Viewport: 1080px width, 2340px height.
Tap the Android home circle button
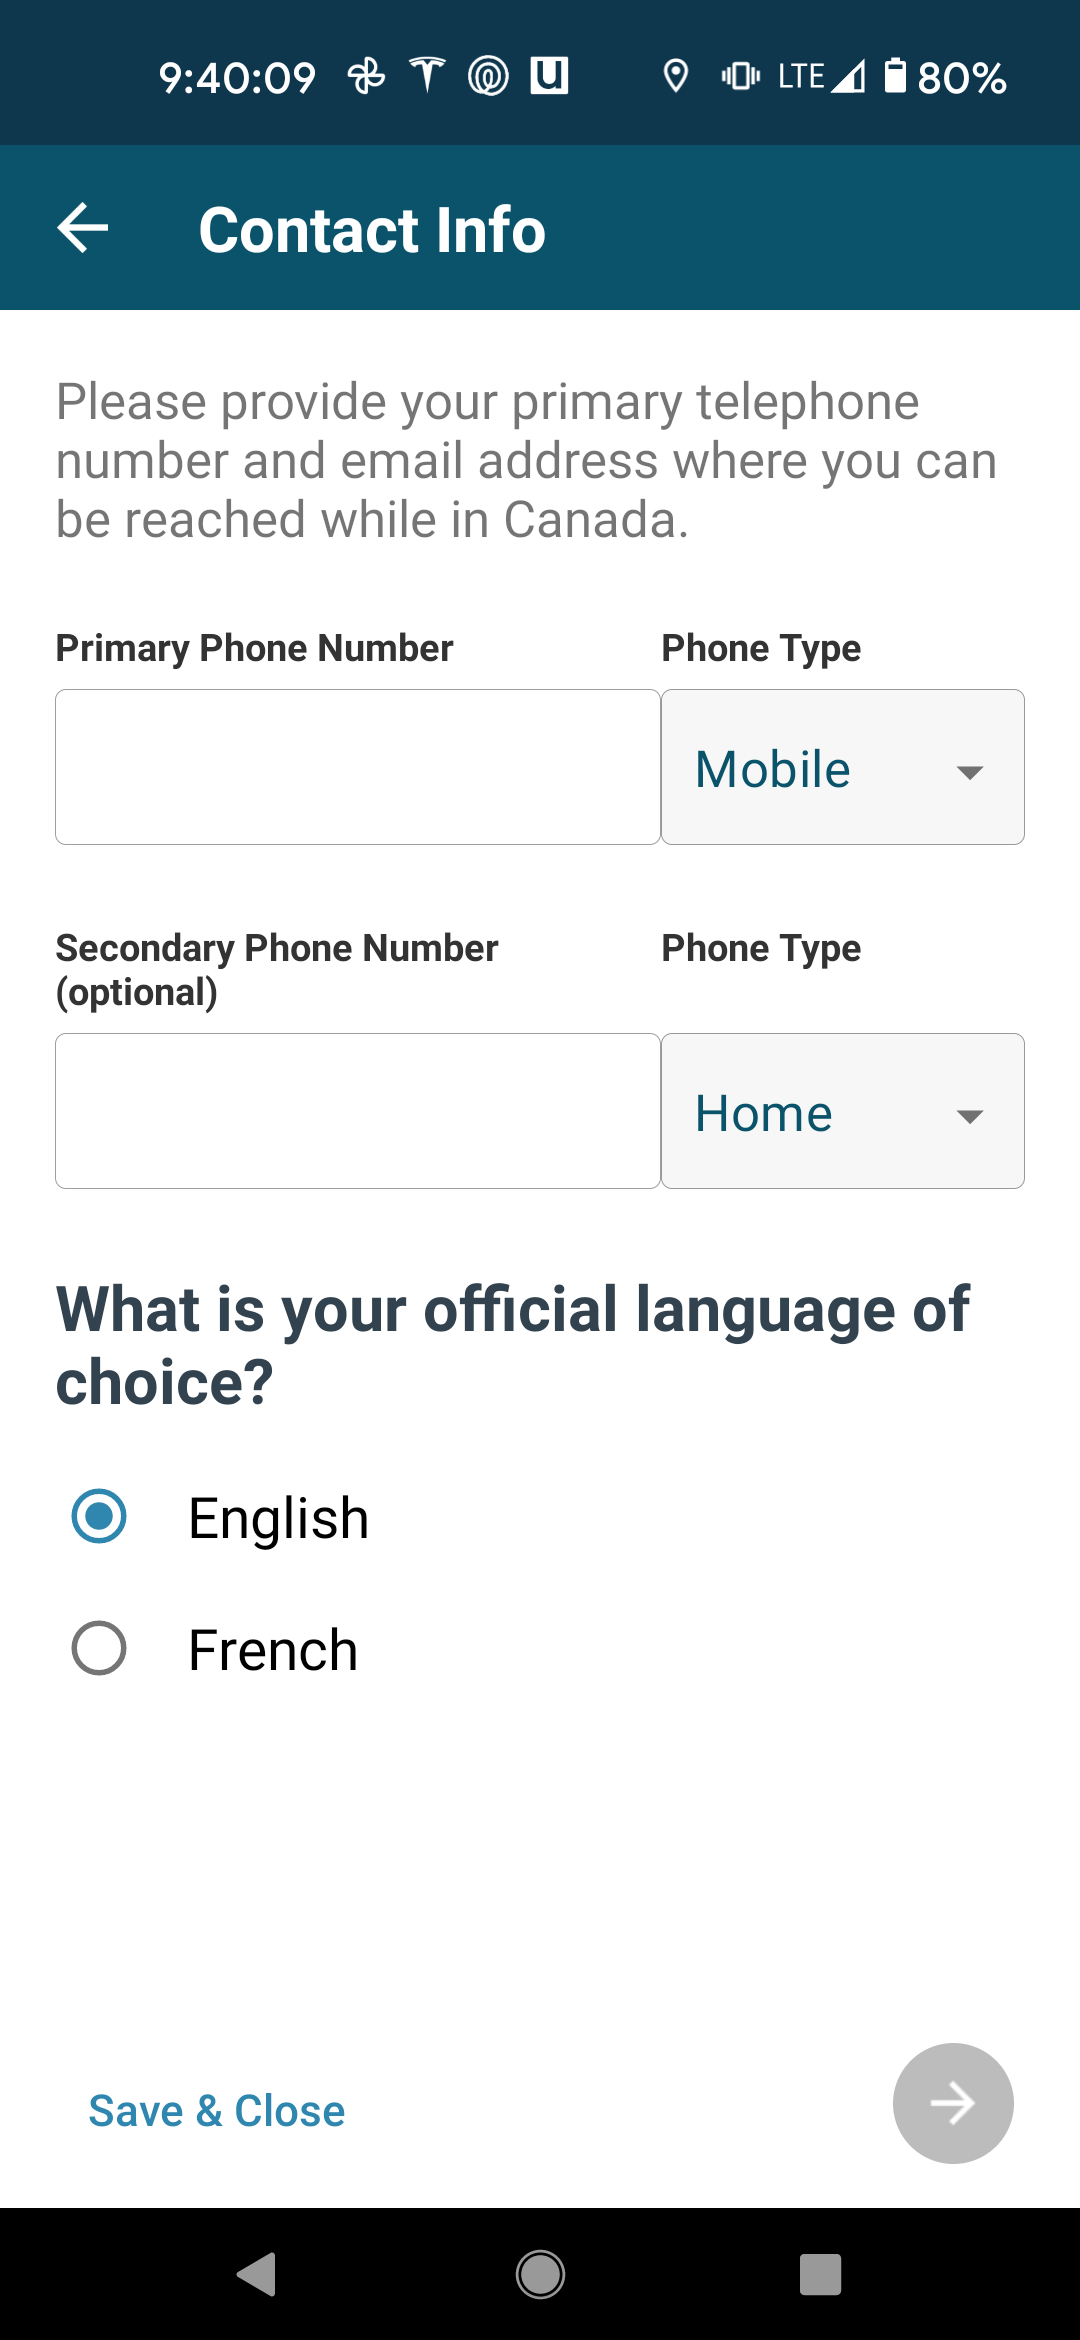(x=540, y=2274)
